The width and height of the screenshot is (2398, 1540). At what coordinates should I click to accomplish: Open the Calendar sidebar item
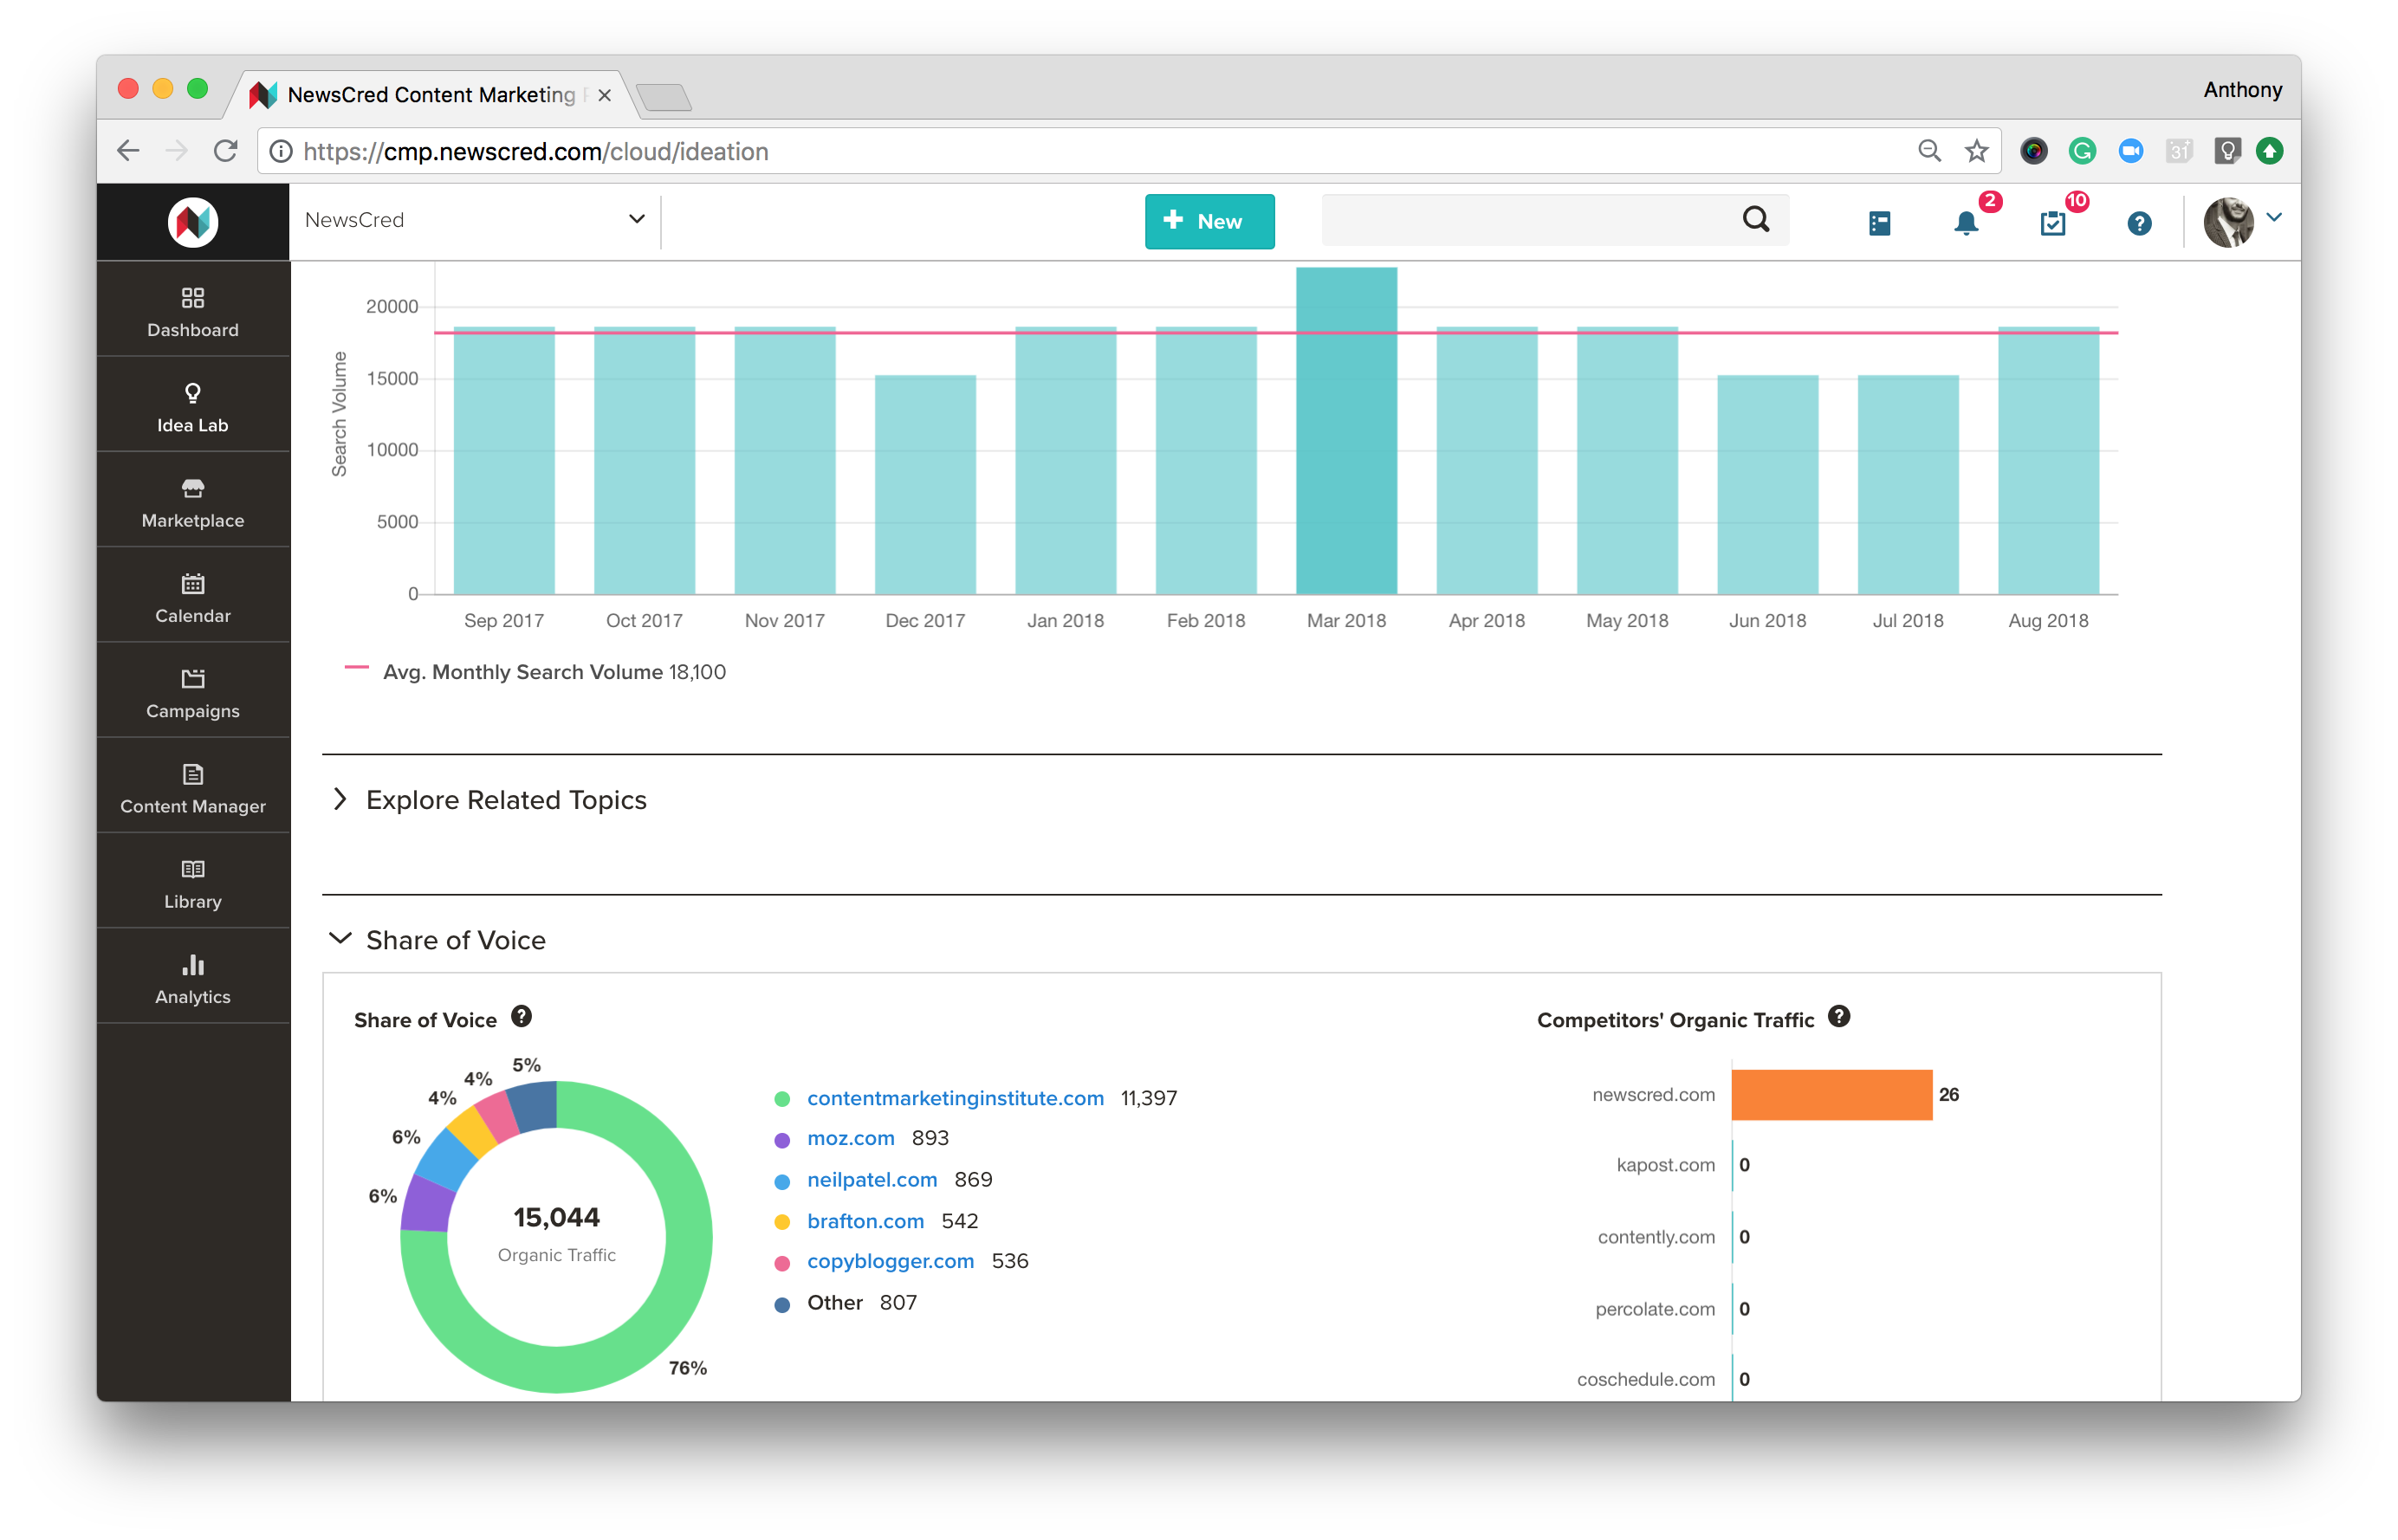193,598
